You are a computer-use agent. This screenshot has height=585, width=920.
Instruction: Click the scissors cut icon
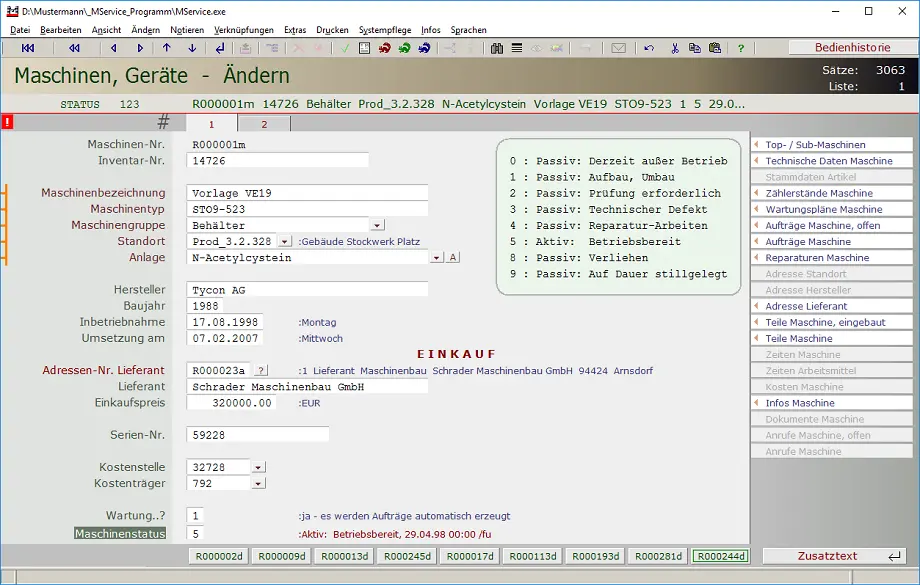click(x=675, y=48)
